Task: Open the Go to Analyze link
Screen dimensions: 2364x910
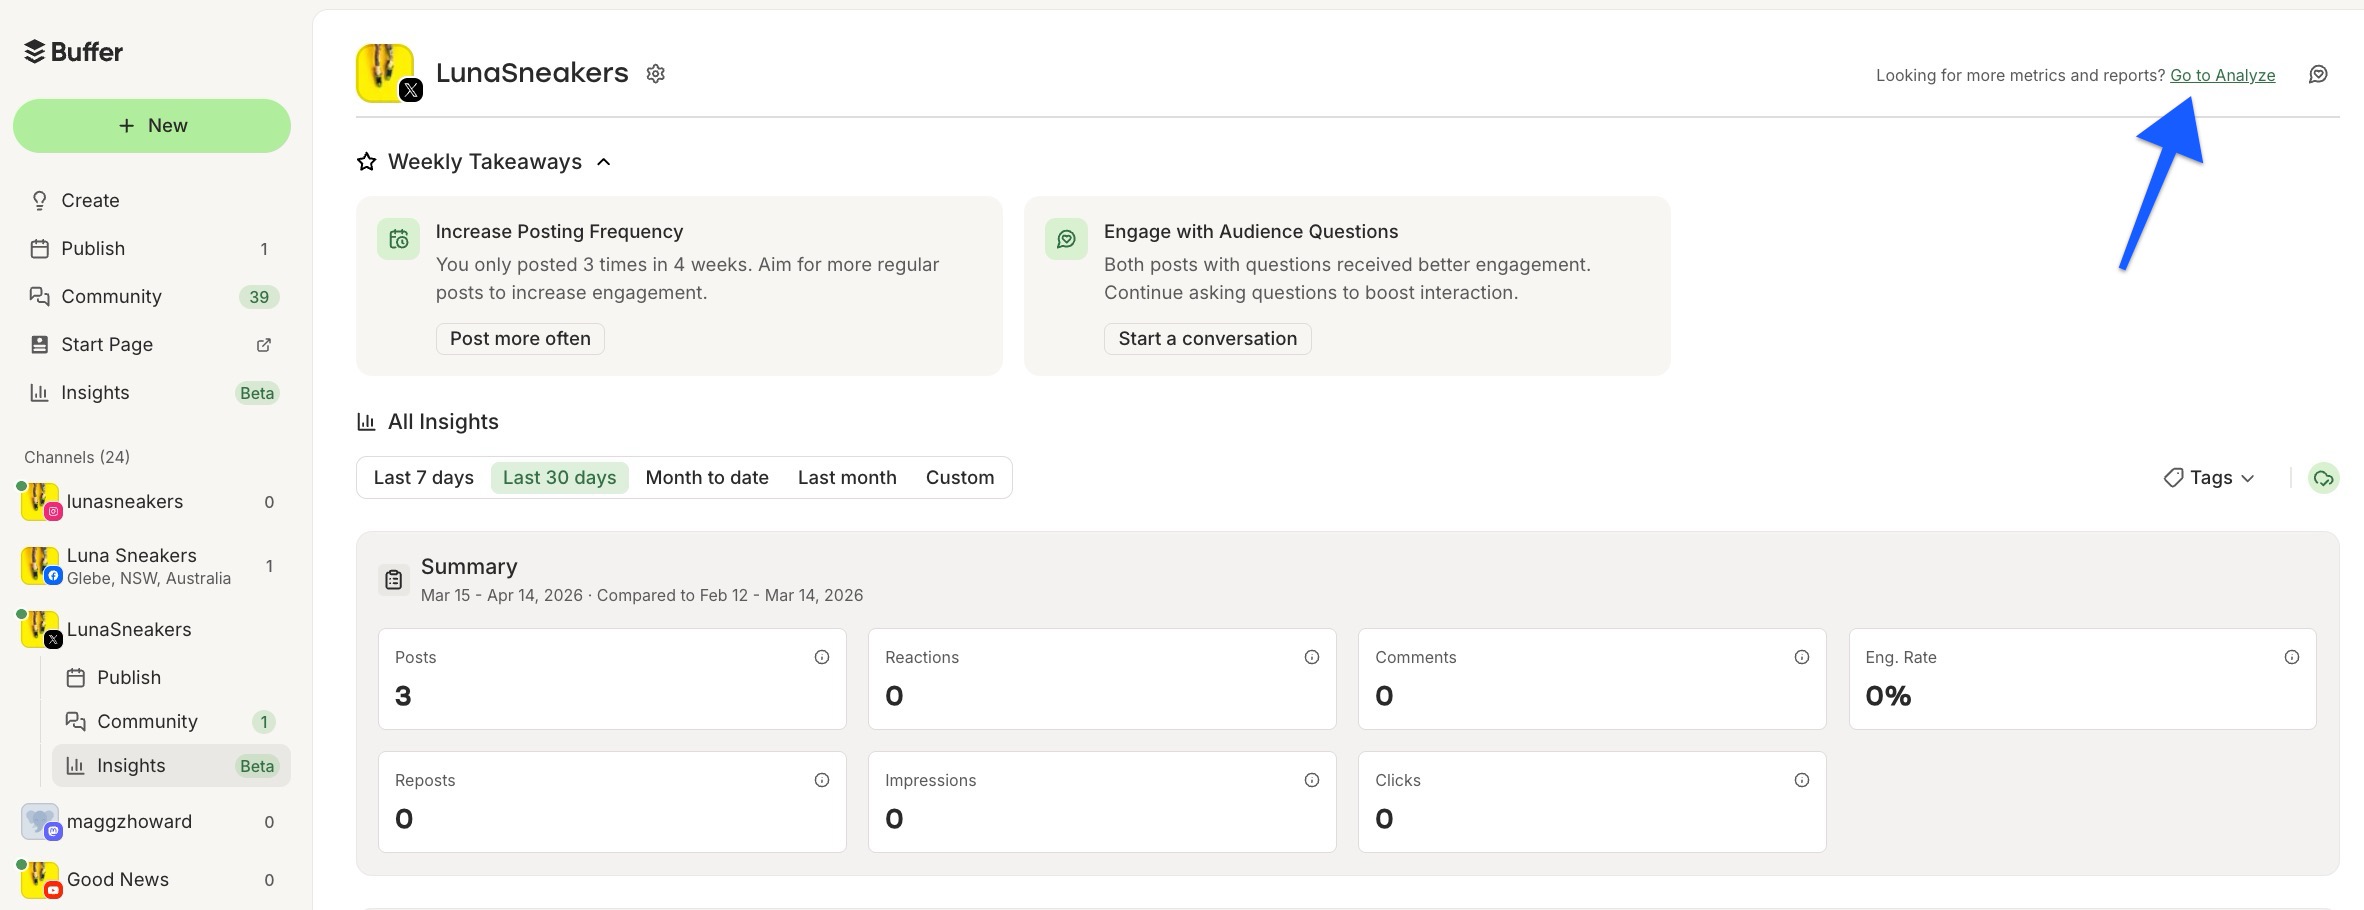Action: pos(2222,74)
